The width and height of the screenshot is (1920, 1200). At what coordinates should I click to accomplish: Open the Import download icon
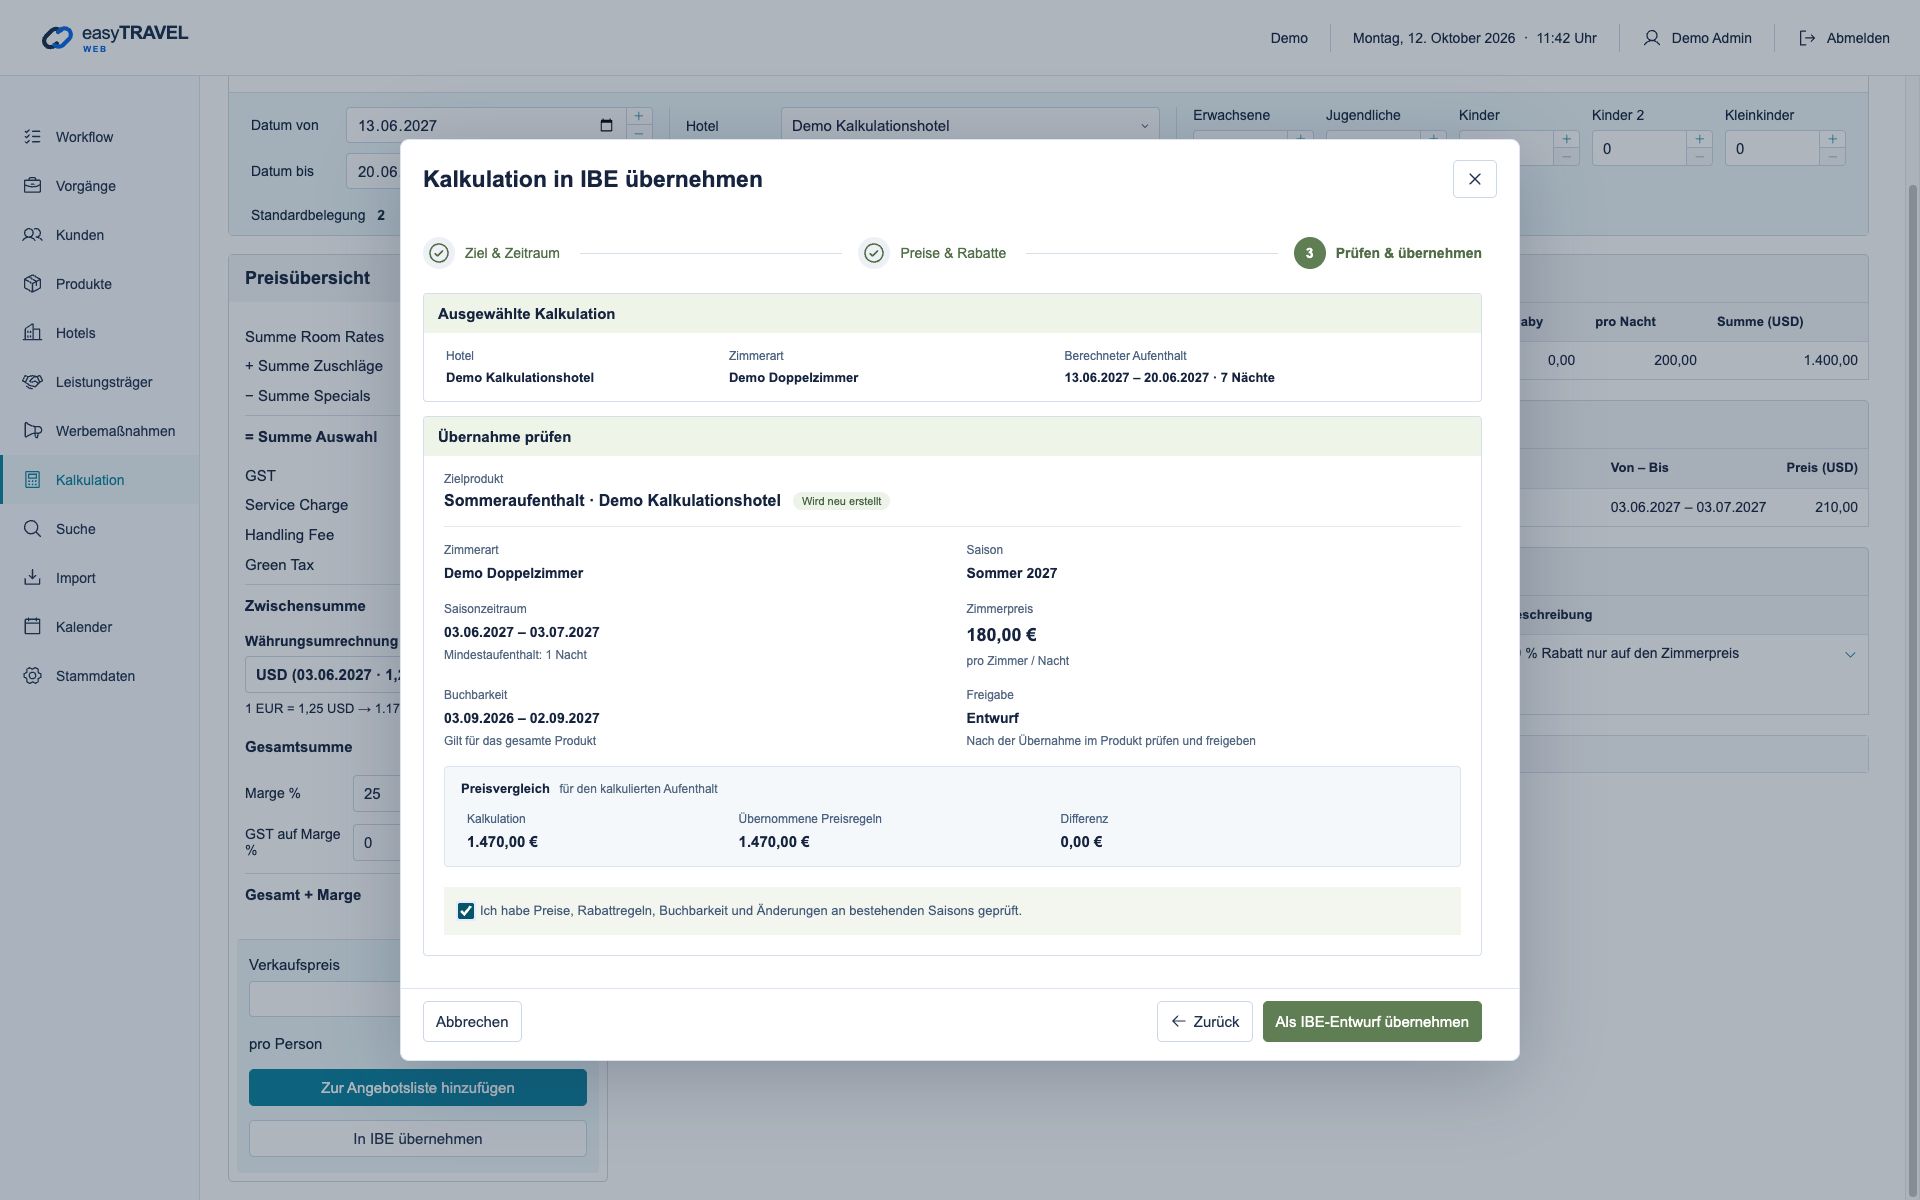point(33,578)
